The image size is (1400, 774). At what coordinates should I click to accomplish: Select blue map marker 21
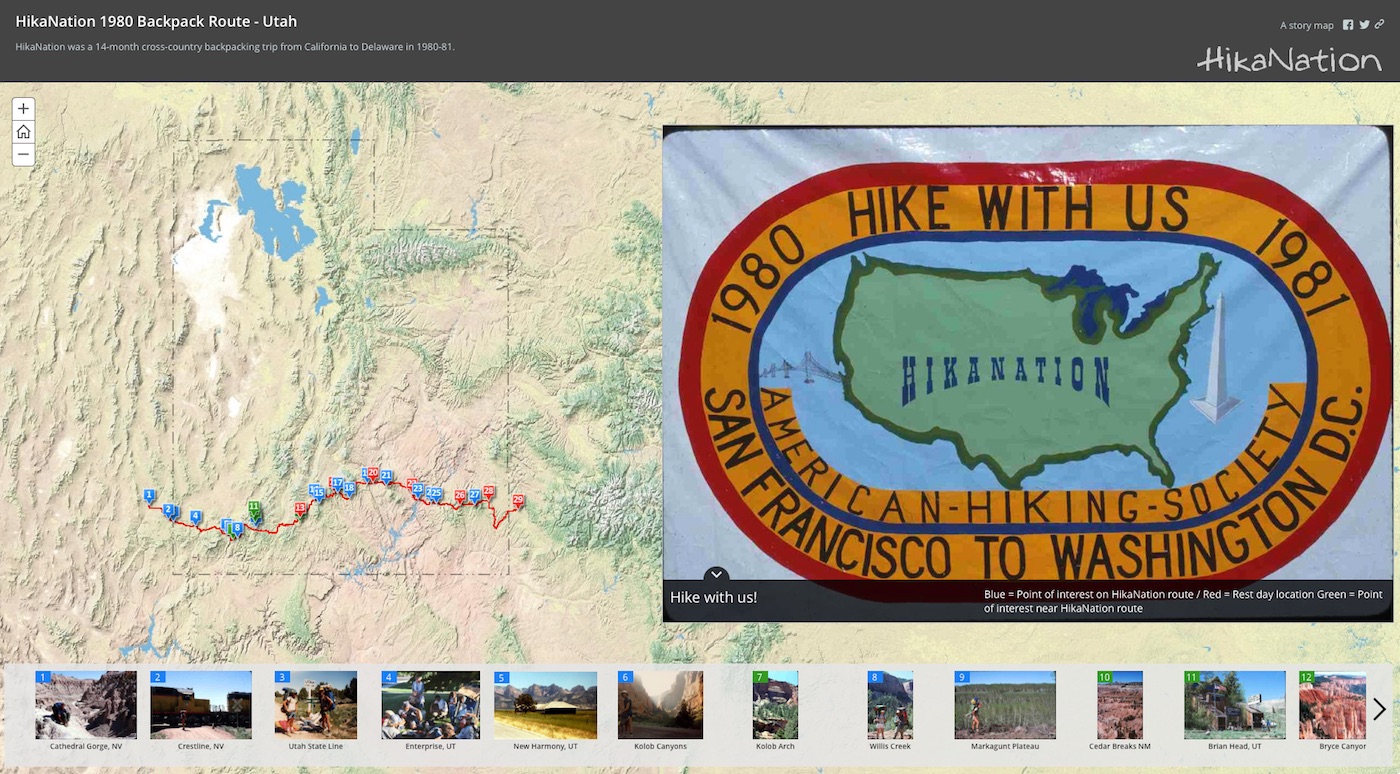pyautogui.click(x=386, y=476)
